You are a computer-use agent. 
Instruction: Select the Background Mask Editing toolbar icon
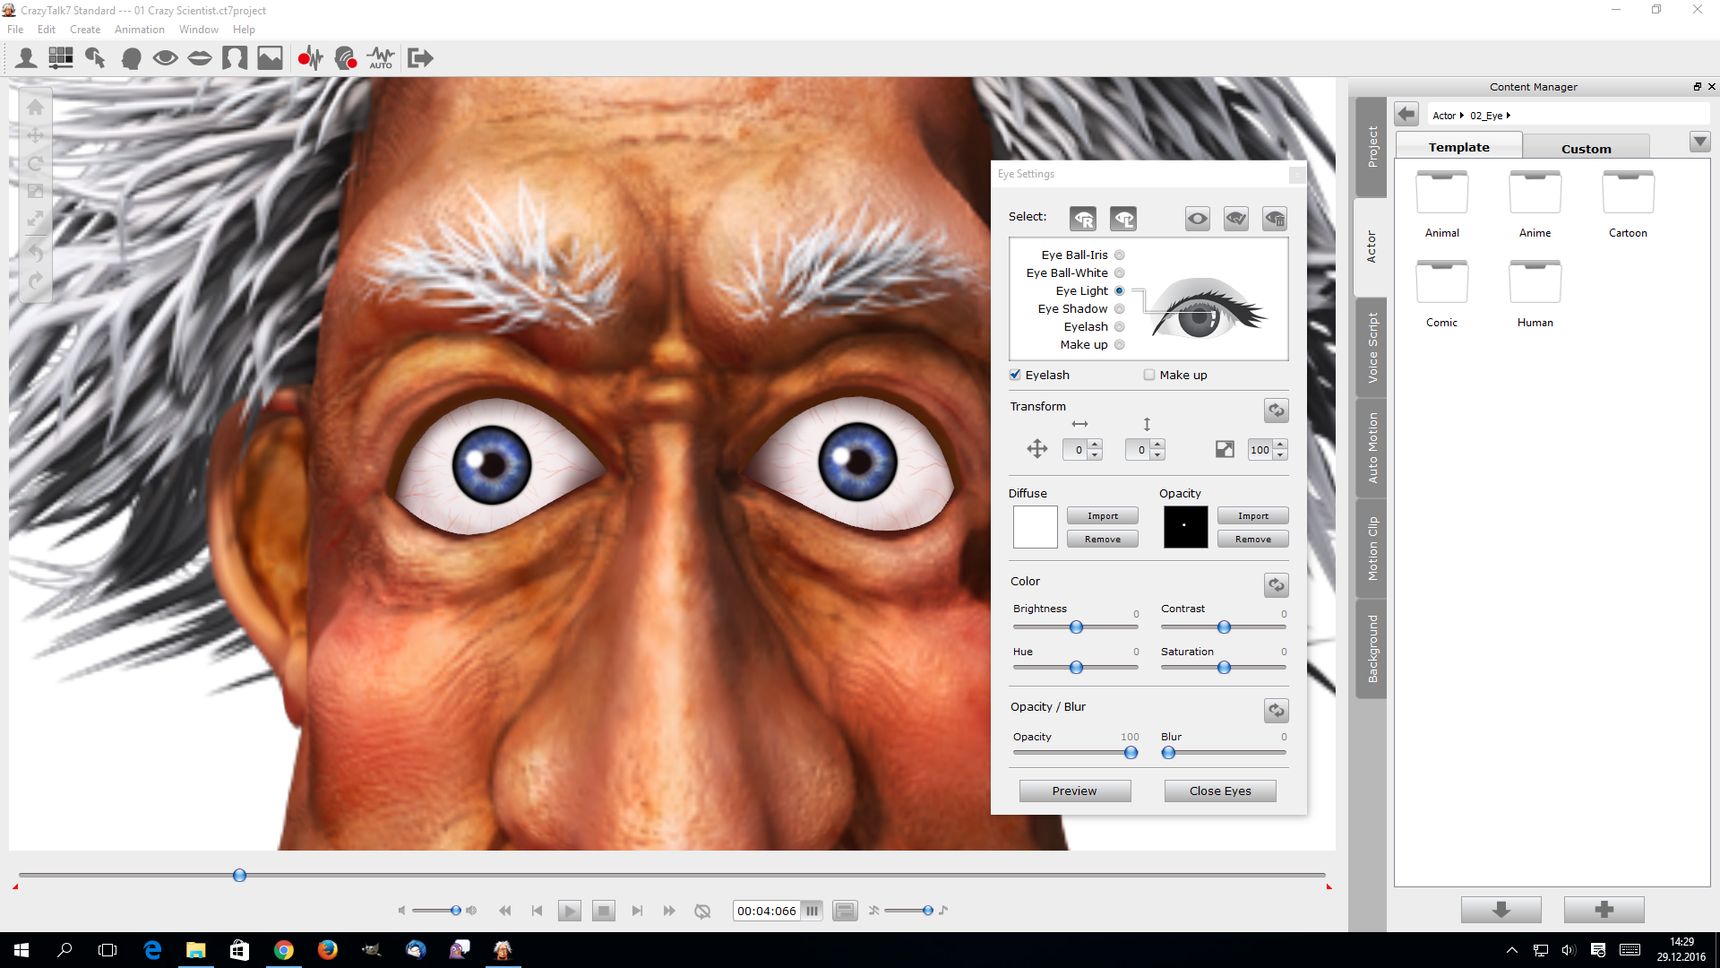point(235,58)
